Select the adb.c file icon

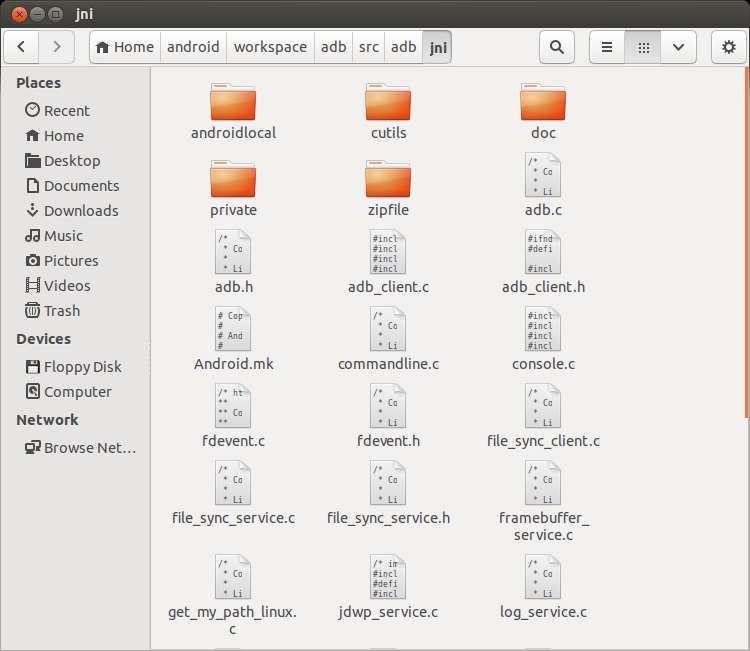[543, 175]
